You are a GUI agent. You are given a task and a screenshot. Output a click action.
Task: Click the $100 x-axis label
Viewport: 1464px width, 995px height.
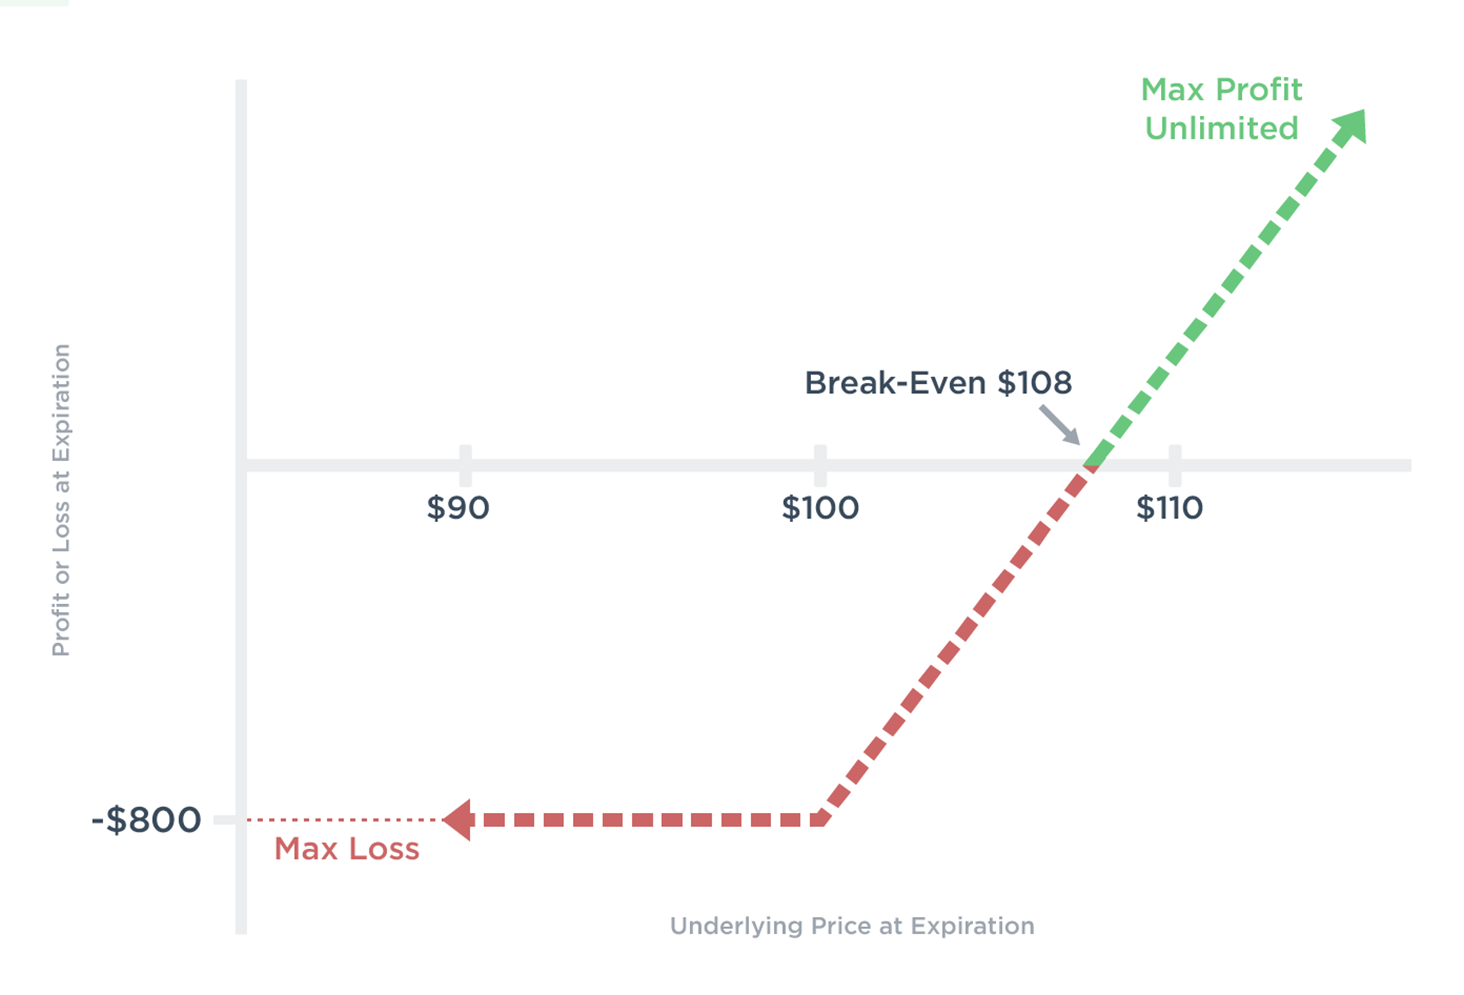(820, 508)
